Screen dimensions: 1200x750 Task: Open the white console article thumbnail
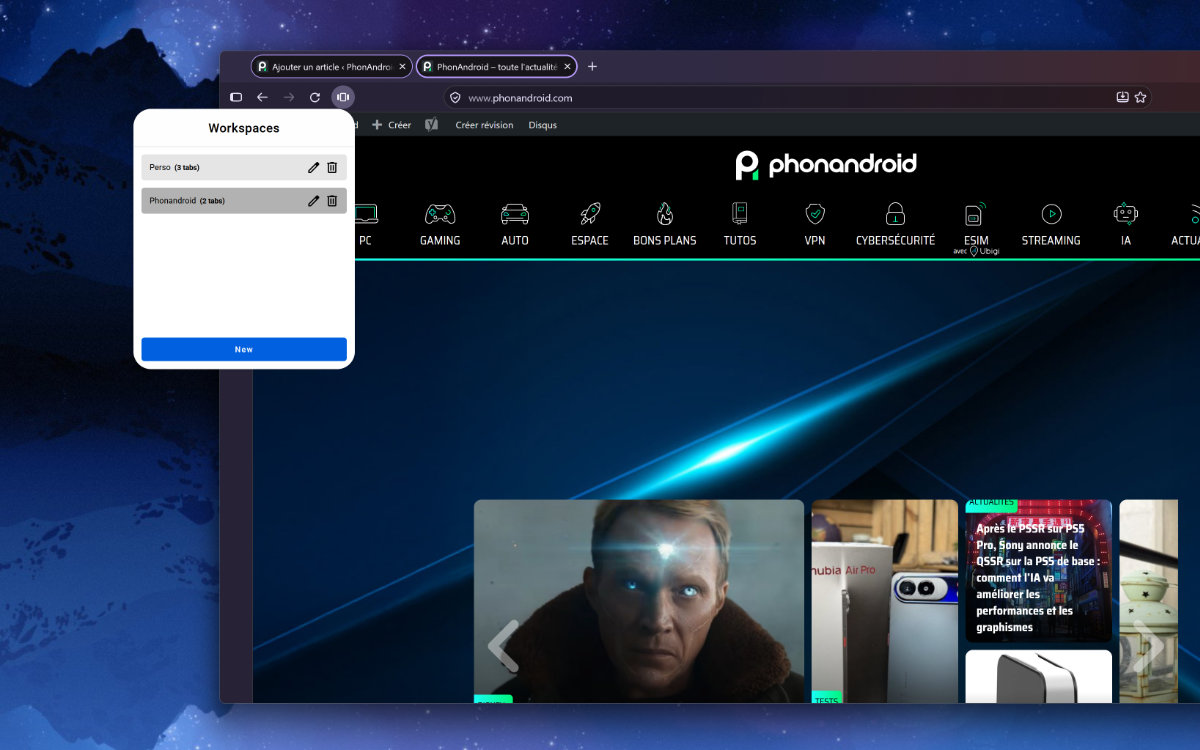[1038, 677]
